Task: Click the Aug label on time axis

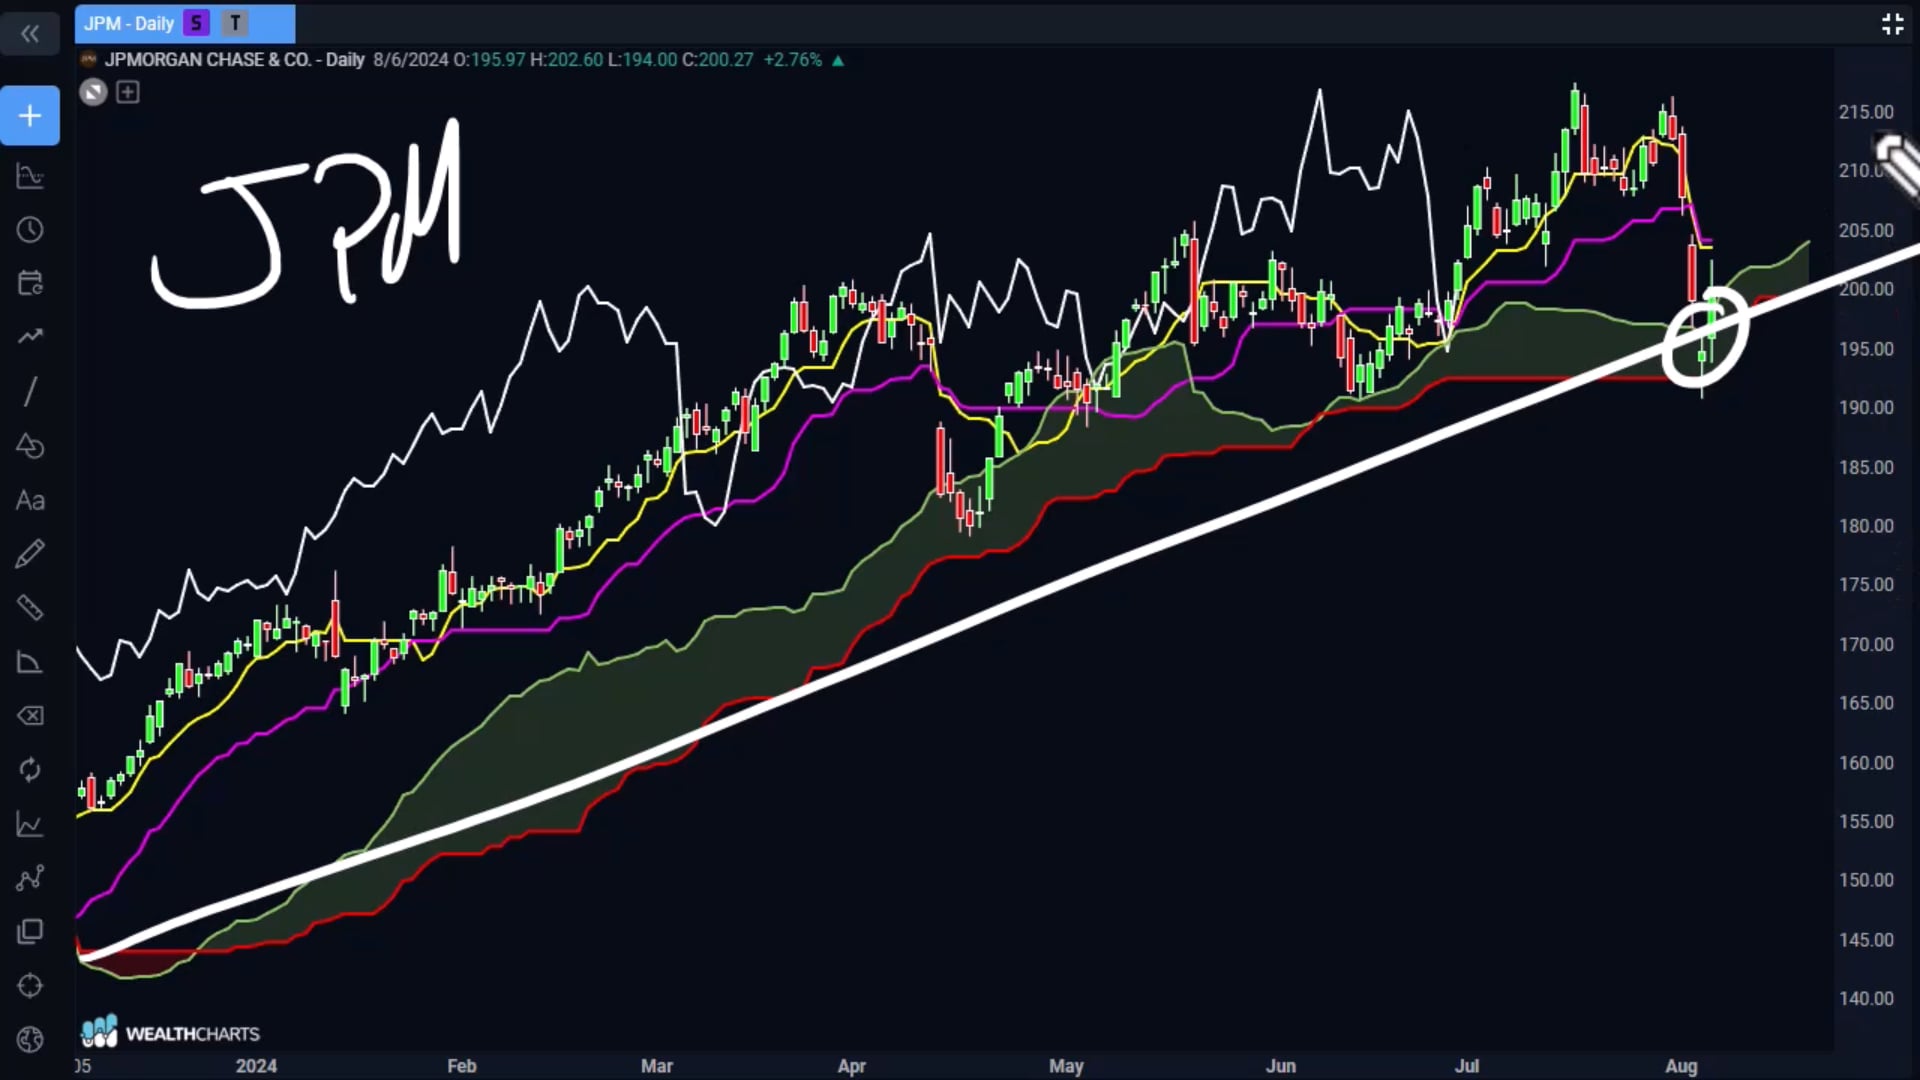Action: (x=1681, y=1066)
